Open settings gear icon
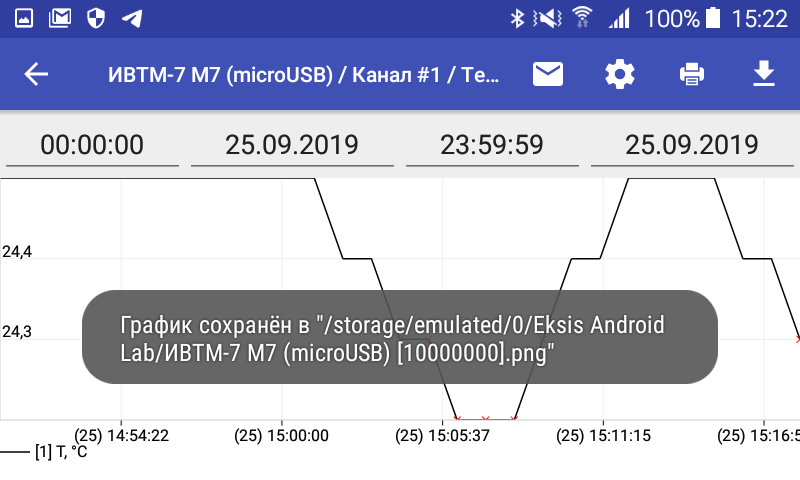The width and height of the screenshot is (800, 480). tap(620, 75)
